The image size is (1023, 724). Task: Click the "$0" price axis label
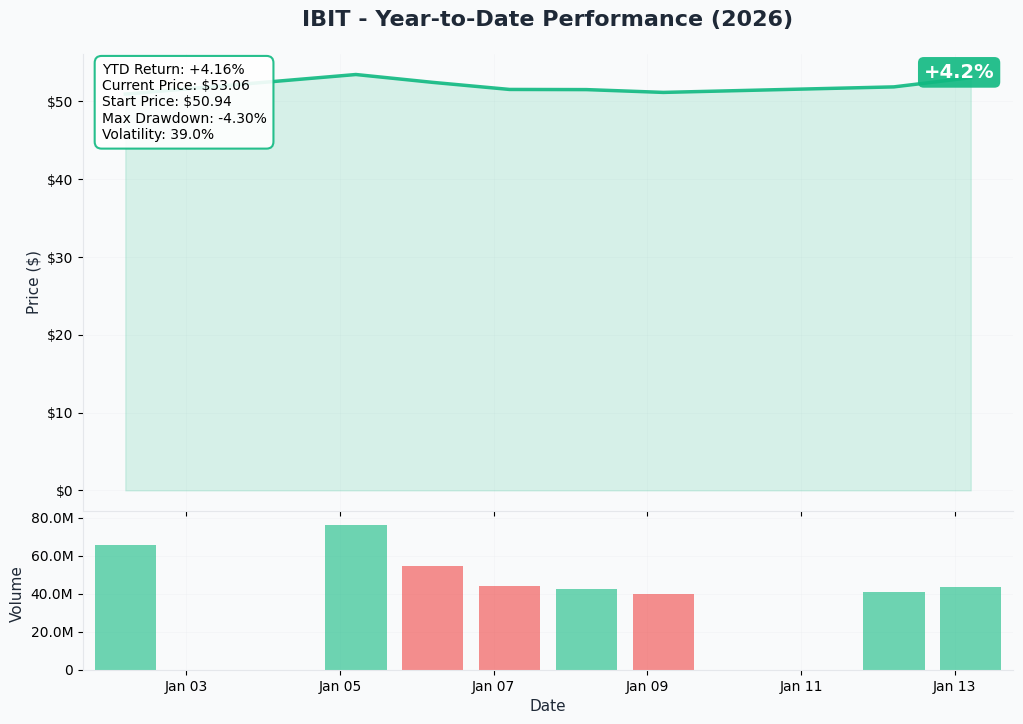(64, 491)
